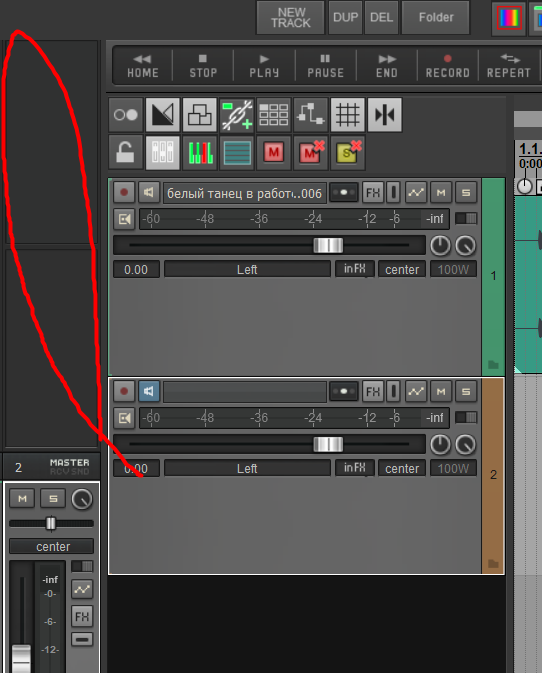Viewport: 542px width, 673px height.
Task: Show the mixer faders icon
Action: (163, 152)
